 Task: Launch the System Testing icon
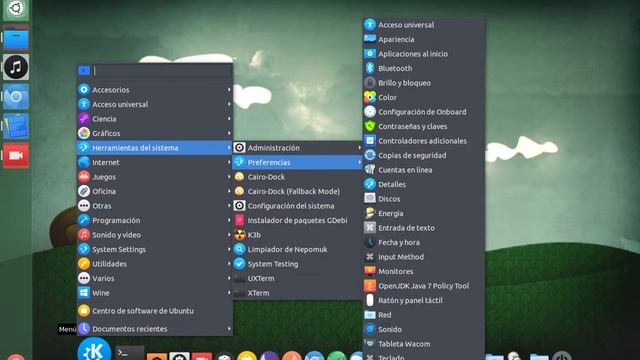tap(240, 264)
